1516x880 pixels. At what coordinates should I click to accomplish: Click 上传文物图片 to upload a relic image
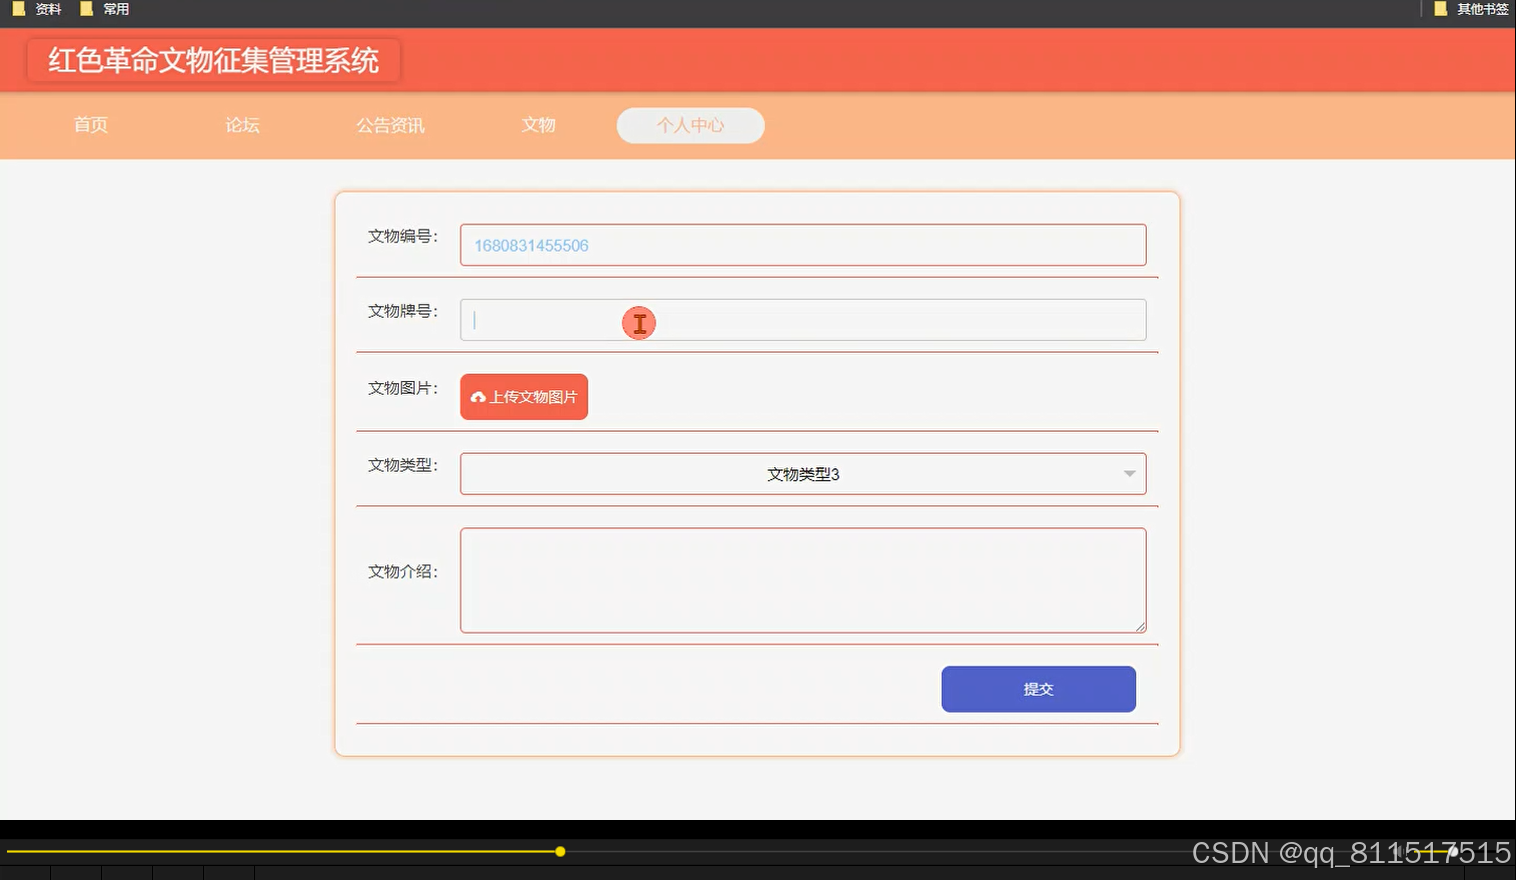(523, 397)
